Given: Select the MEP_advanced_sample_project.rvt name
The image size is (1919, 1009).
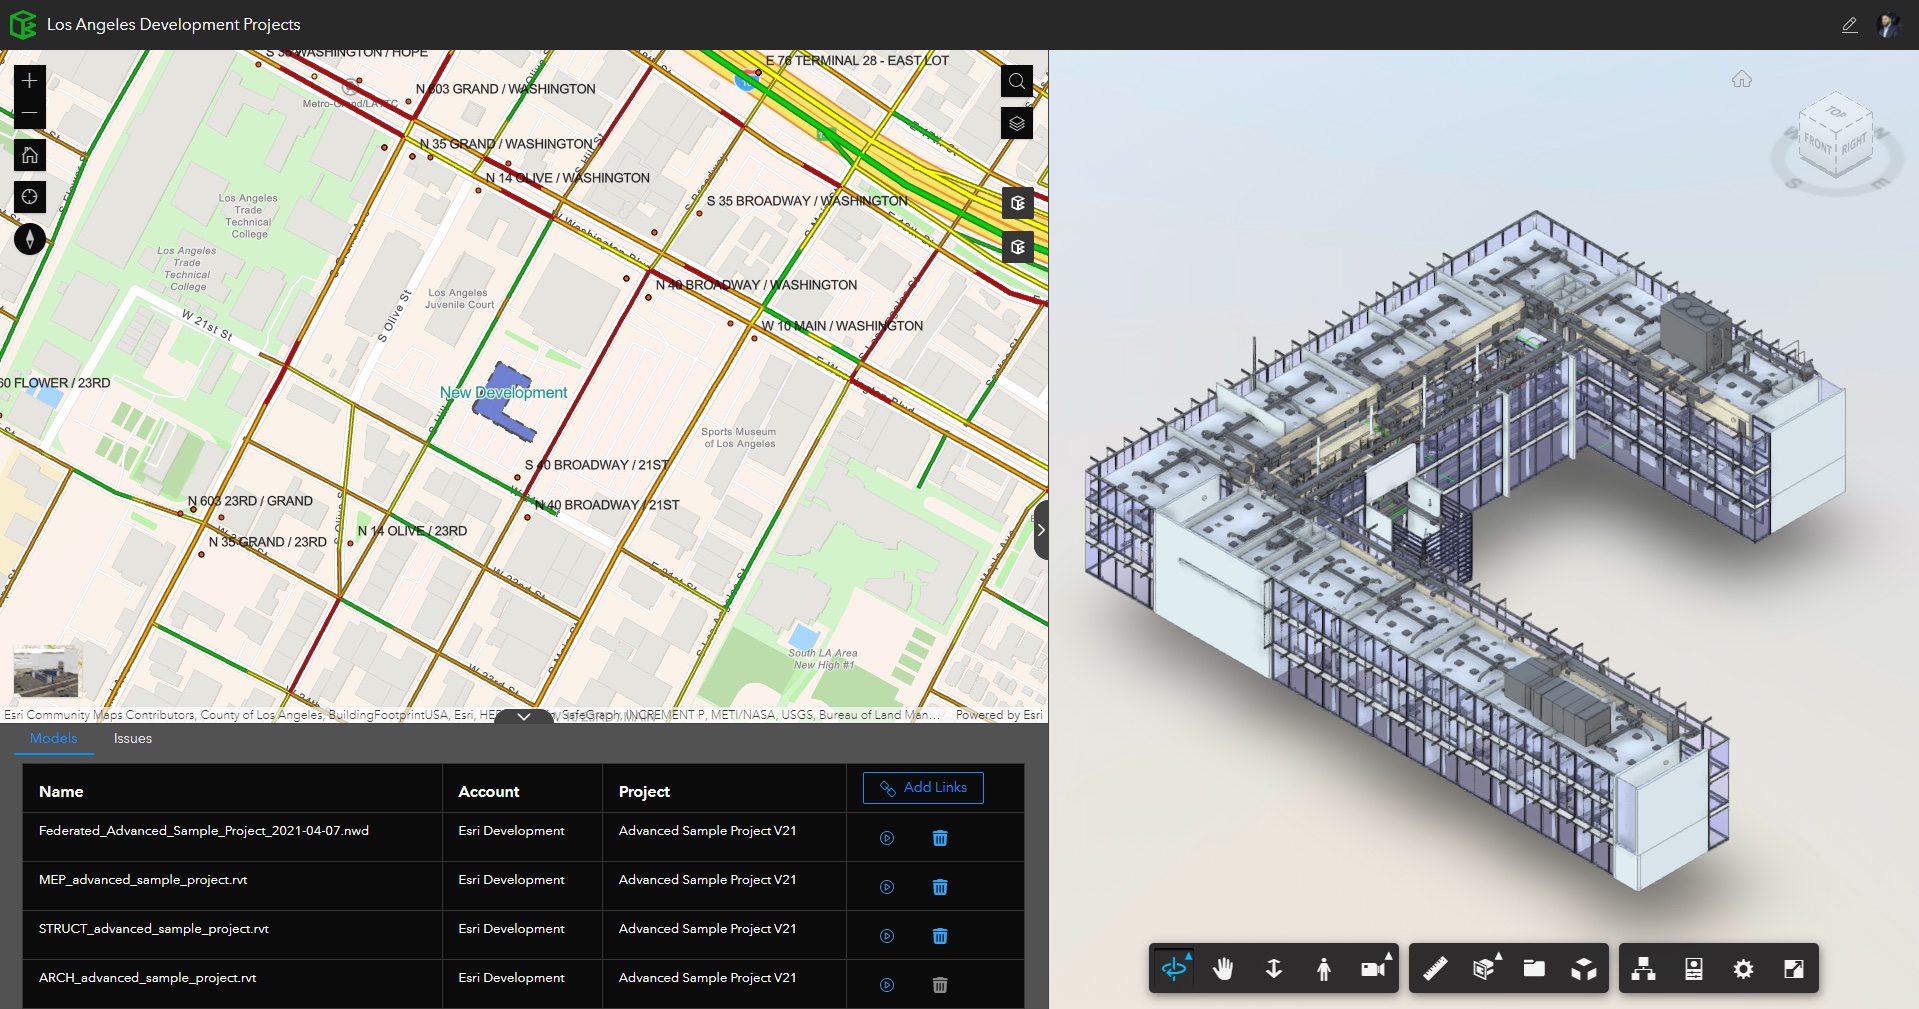Looking at the screenshot, I should point(143,880).
